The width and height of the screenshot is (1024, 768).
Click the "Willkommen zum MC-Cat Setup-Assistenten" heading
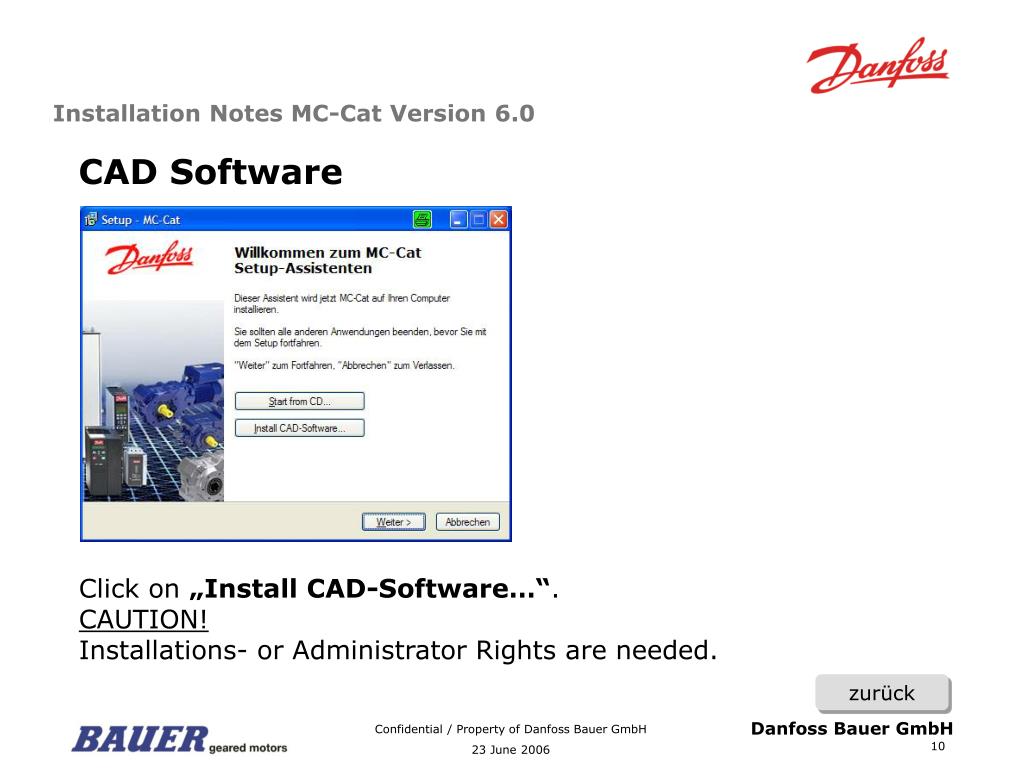pyautogui.click(x=328, y=261)
